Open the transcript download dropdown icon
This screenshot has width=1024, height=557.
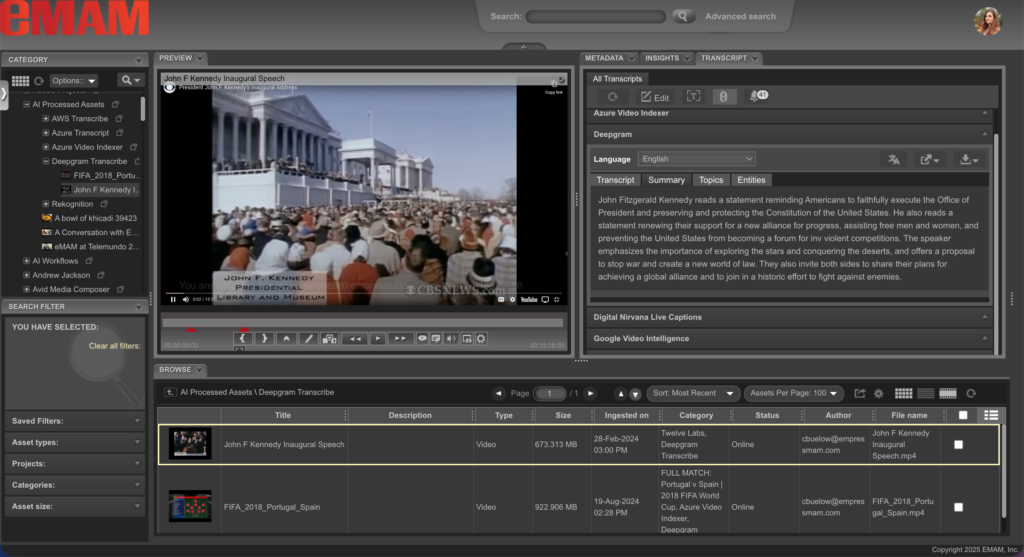click(x=969, y=159)
